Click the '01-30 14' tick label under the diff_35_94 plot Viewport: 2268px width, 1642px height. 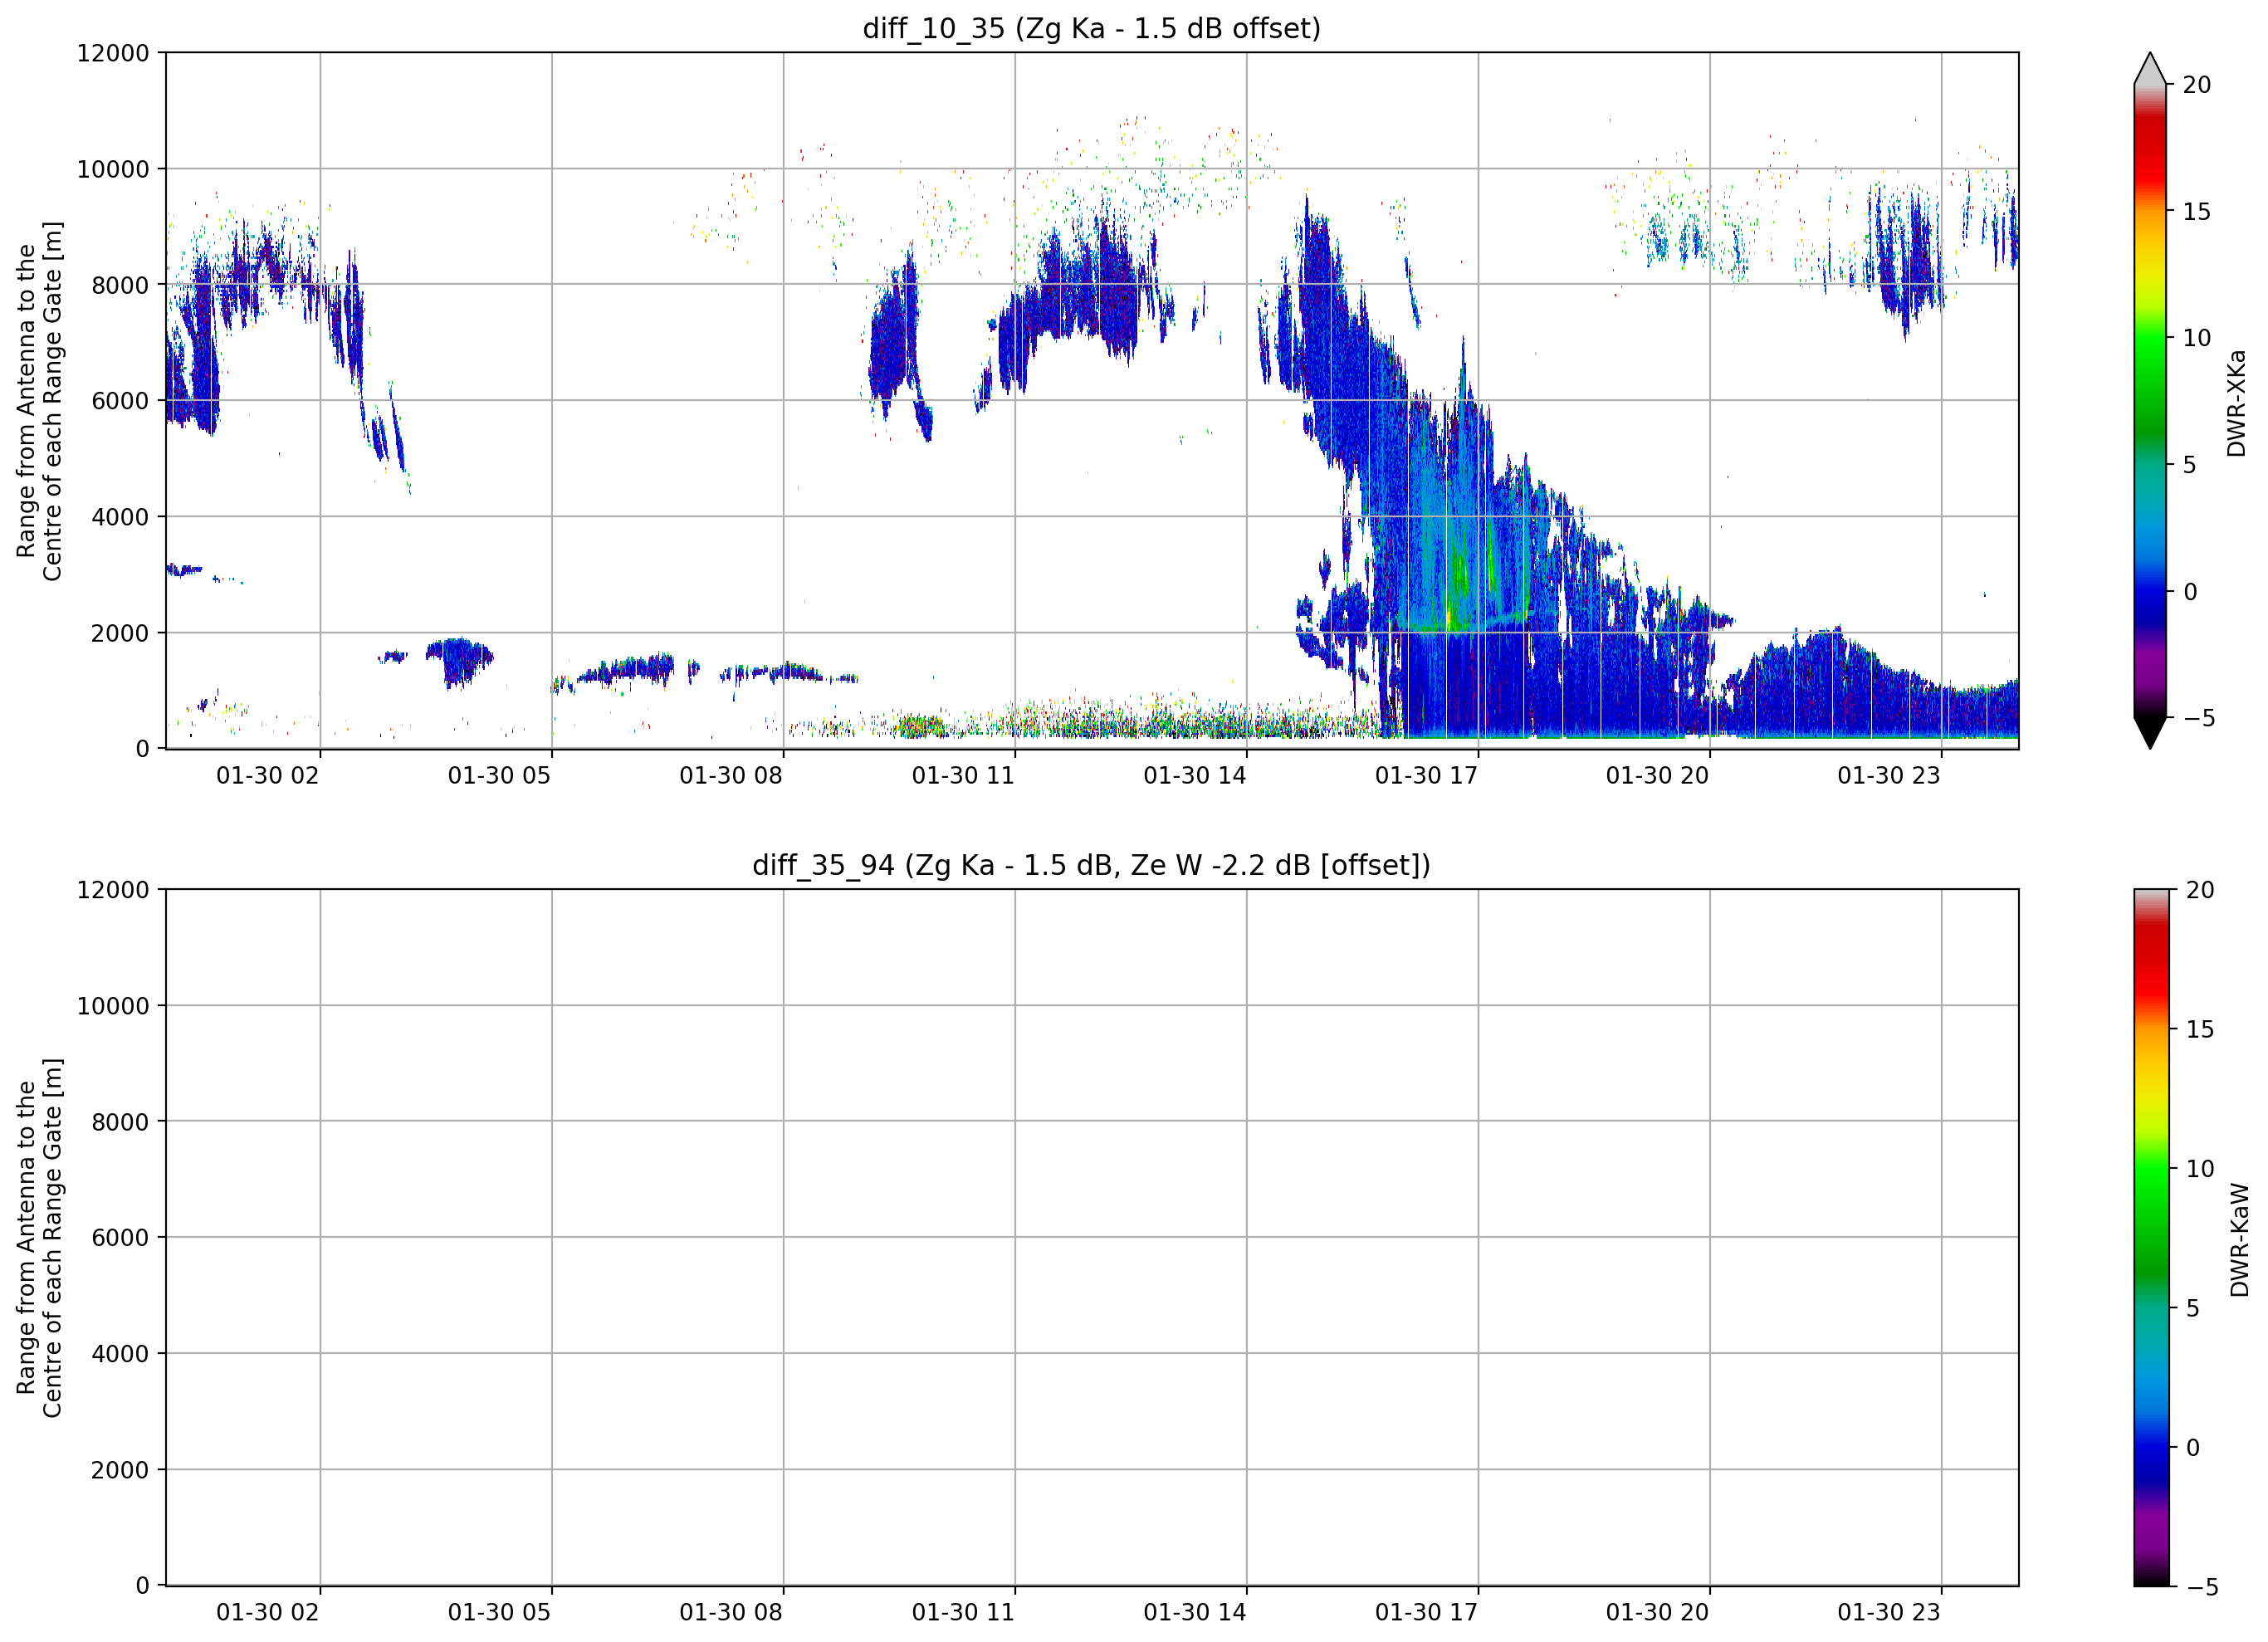click(x=1195, y=1612)
